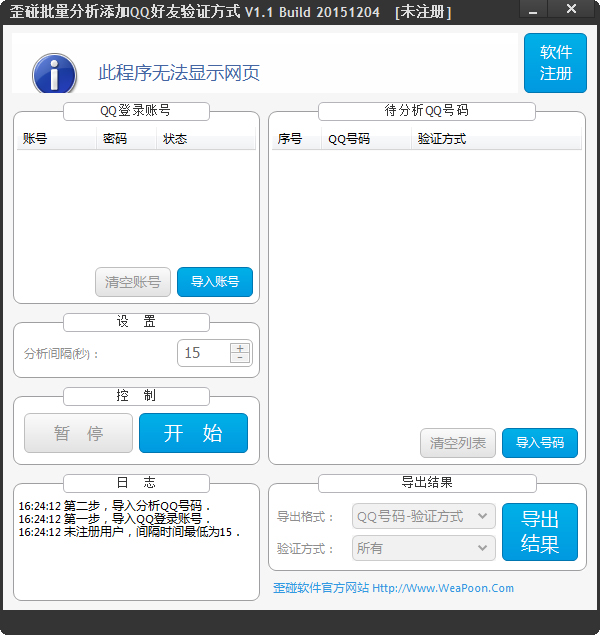Screen dimensions: 600x635
Task: Click 清空列表 to clear list
Action: coord(457,443)
